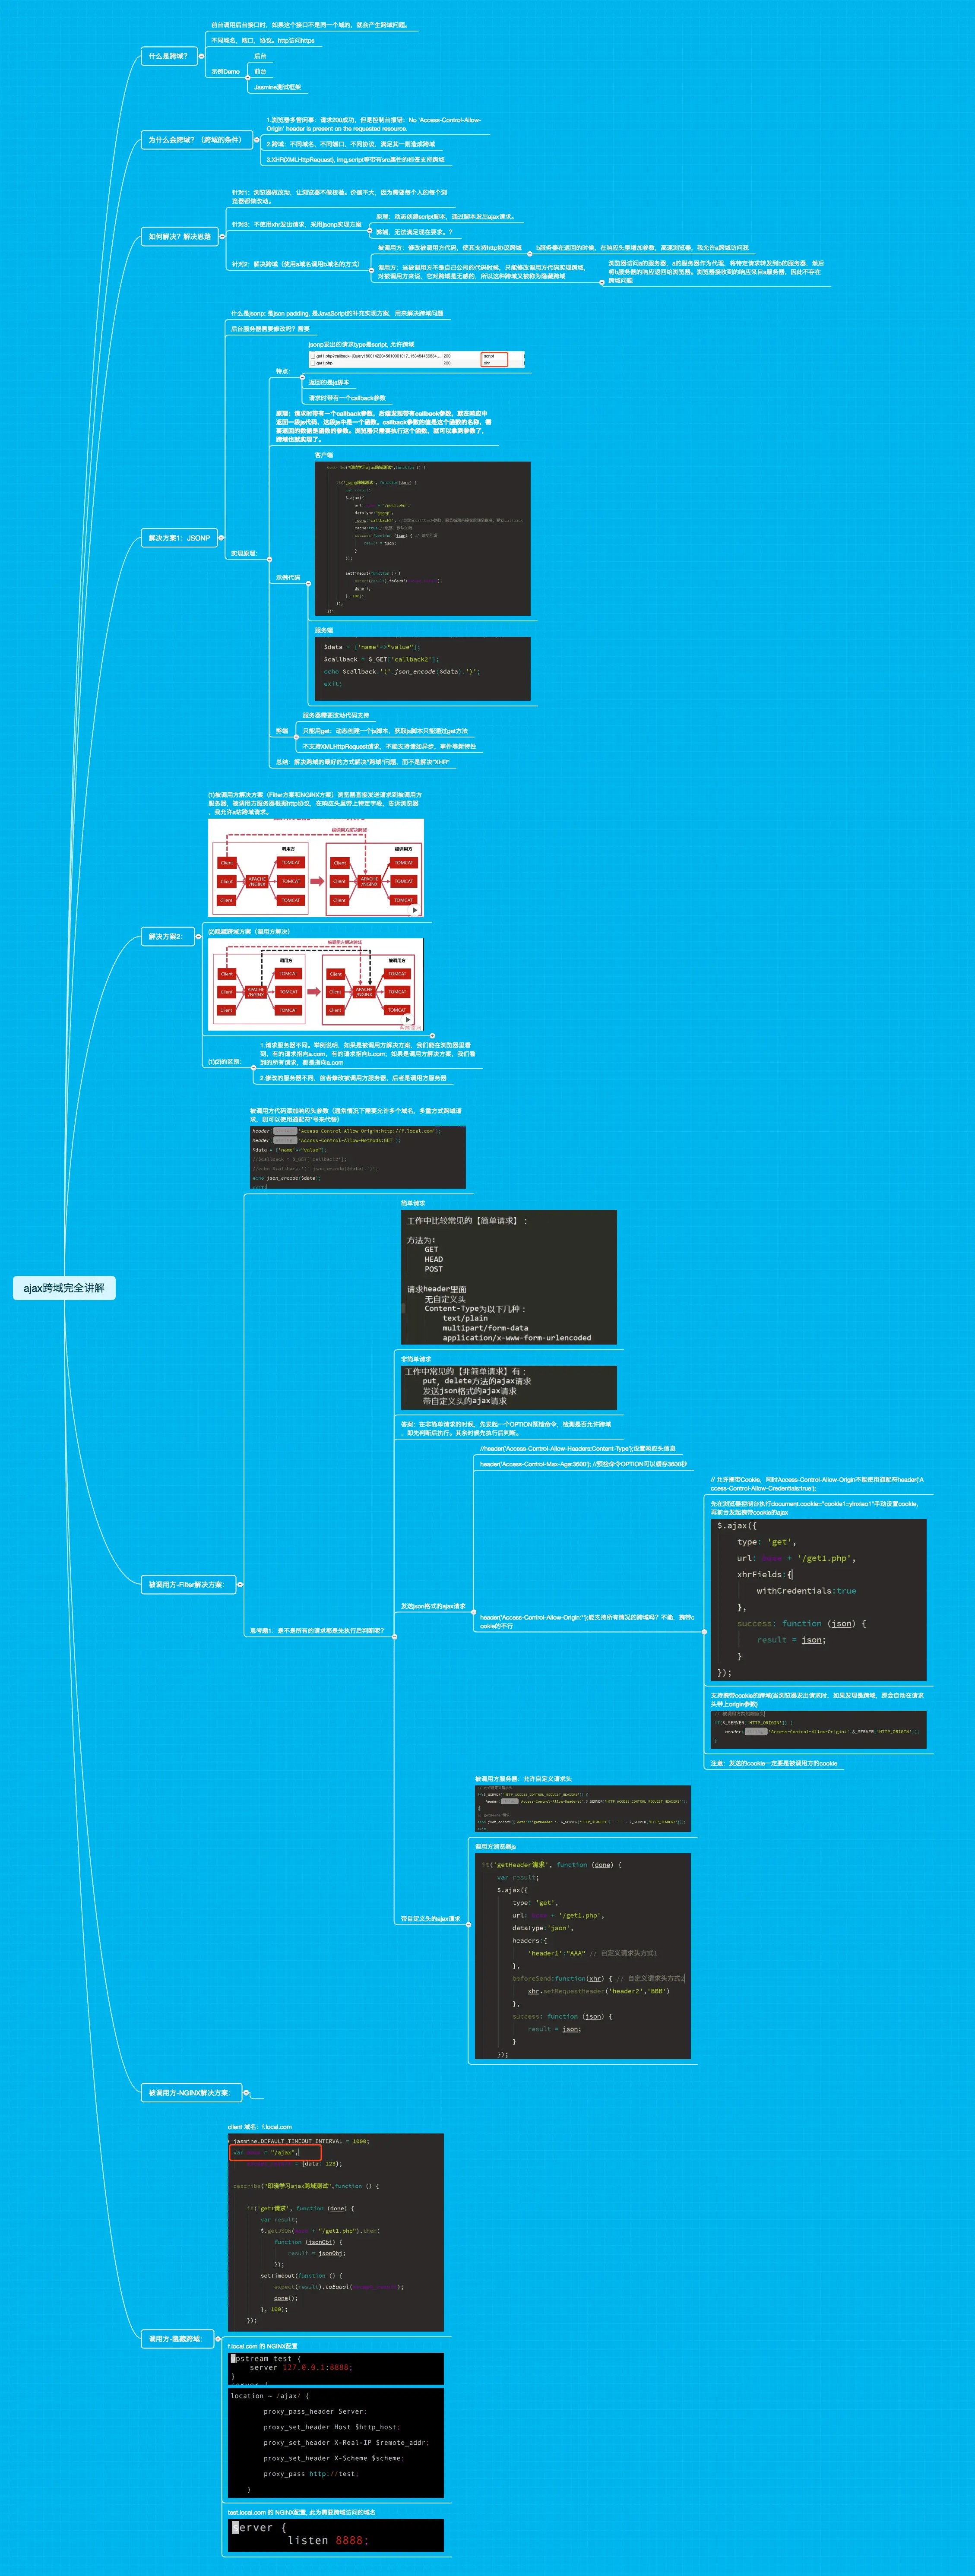Open the 被调用方解决跨域 Tomcat diagram image
This screenshot has width=975, height=2576.
click(316, 868)
